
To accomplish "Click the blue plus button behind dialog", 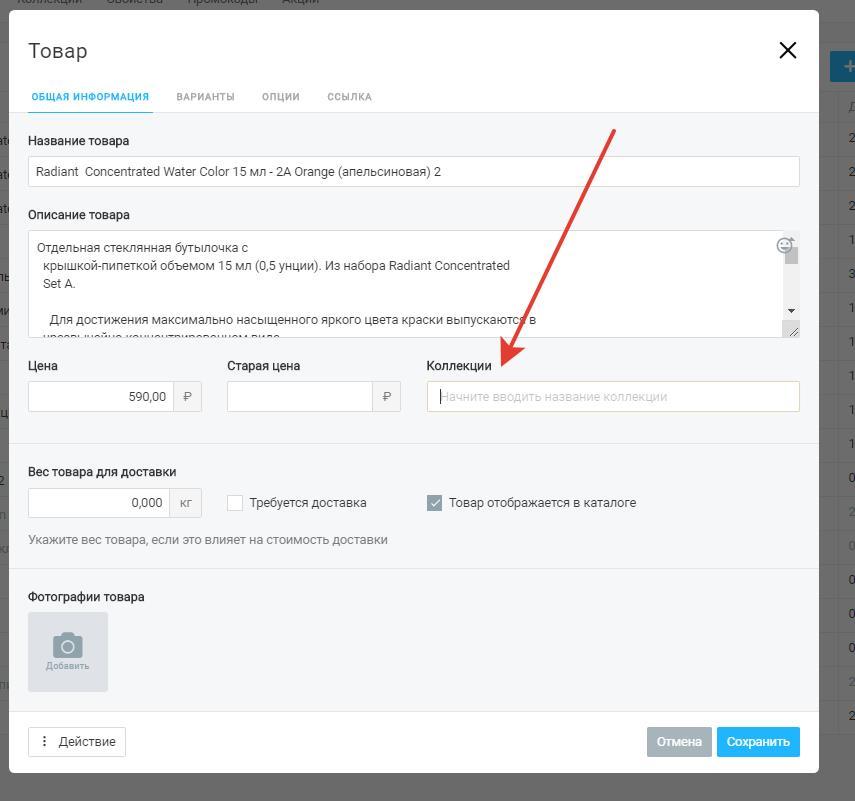I will click(844, 67).
